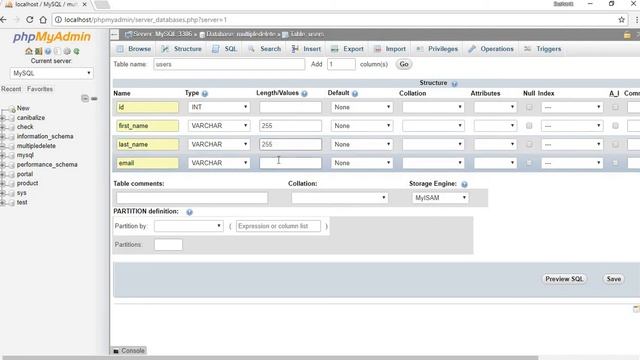Open navigation panel settings gear icon
Screen dimensions: 640x360
[x=67, y=51]
